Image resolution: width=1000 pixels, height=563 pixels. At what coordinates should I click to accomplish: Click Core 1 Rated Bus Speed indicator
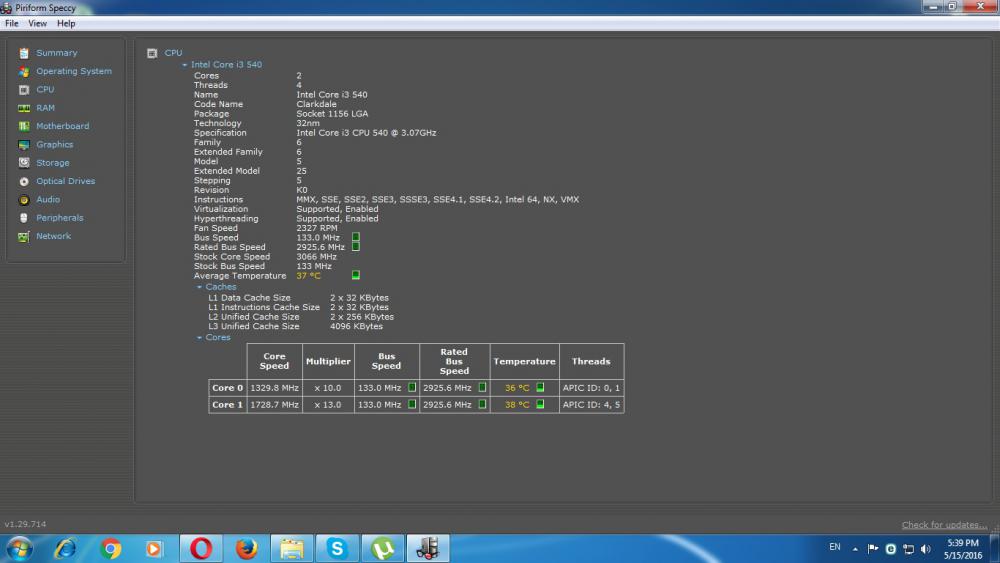coord(482,405)
